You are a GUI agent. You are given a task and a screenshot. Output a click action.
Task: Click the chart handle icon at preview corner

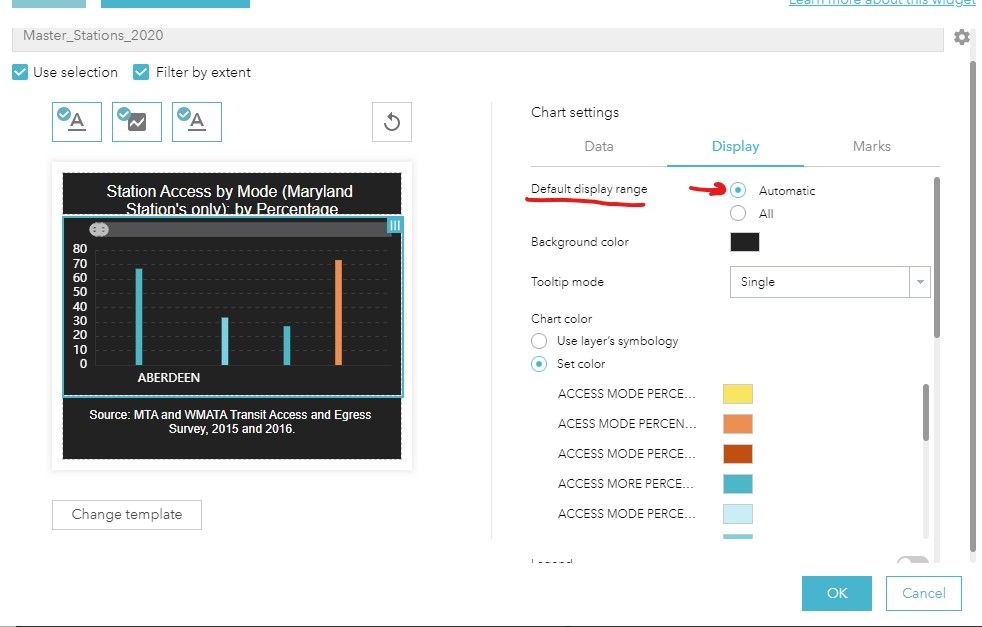(395, 225)
